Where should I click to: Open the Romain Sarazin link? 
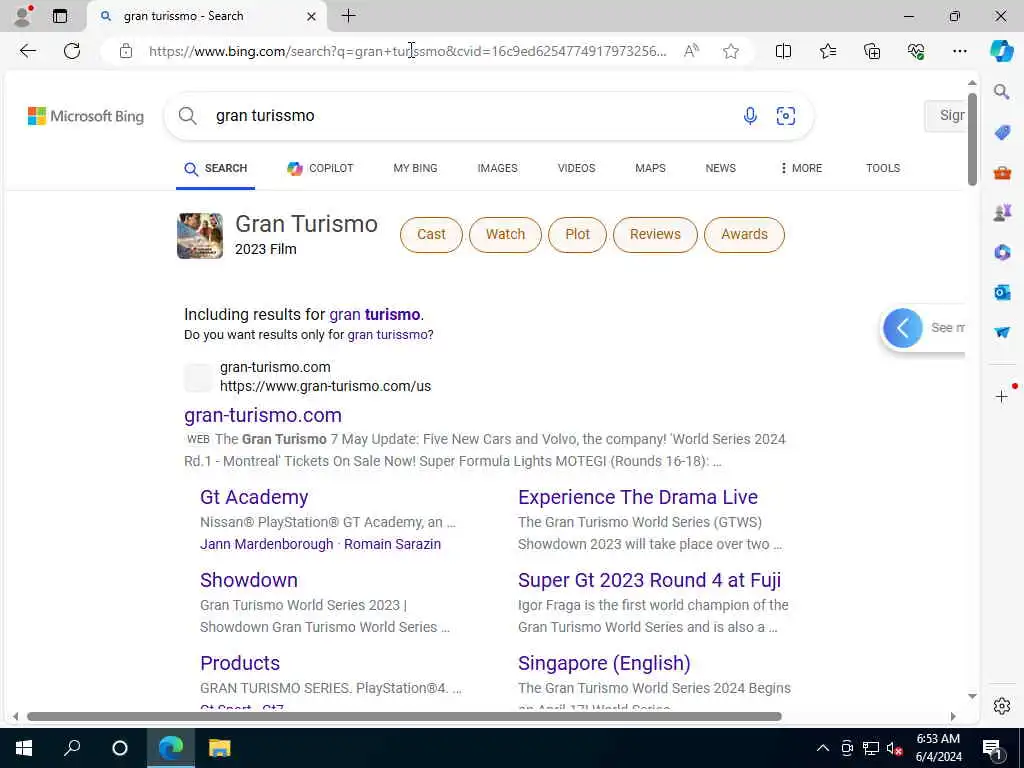[392, 545]
